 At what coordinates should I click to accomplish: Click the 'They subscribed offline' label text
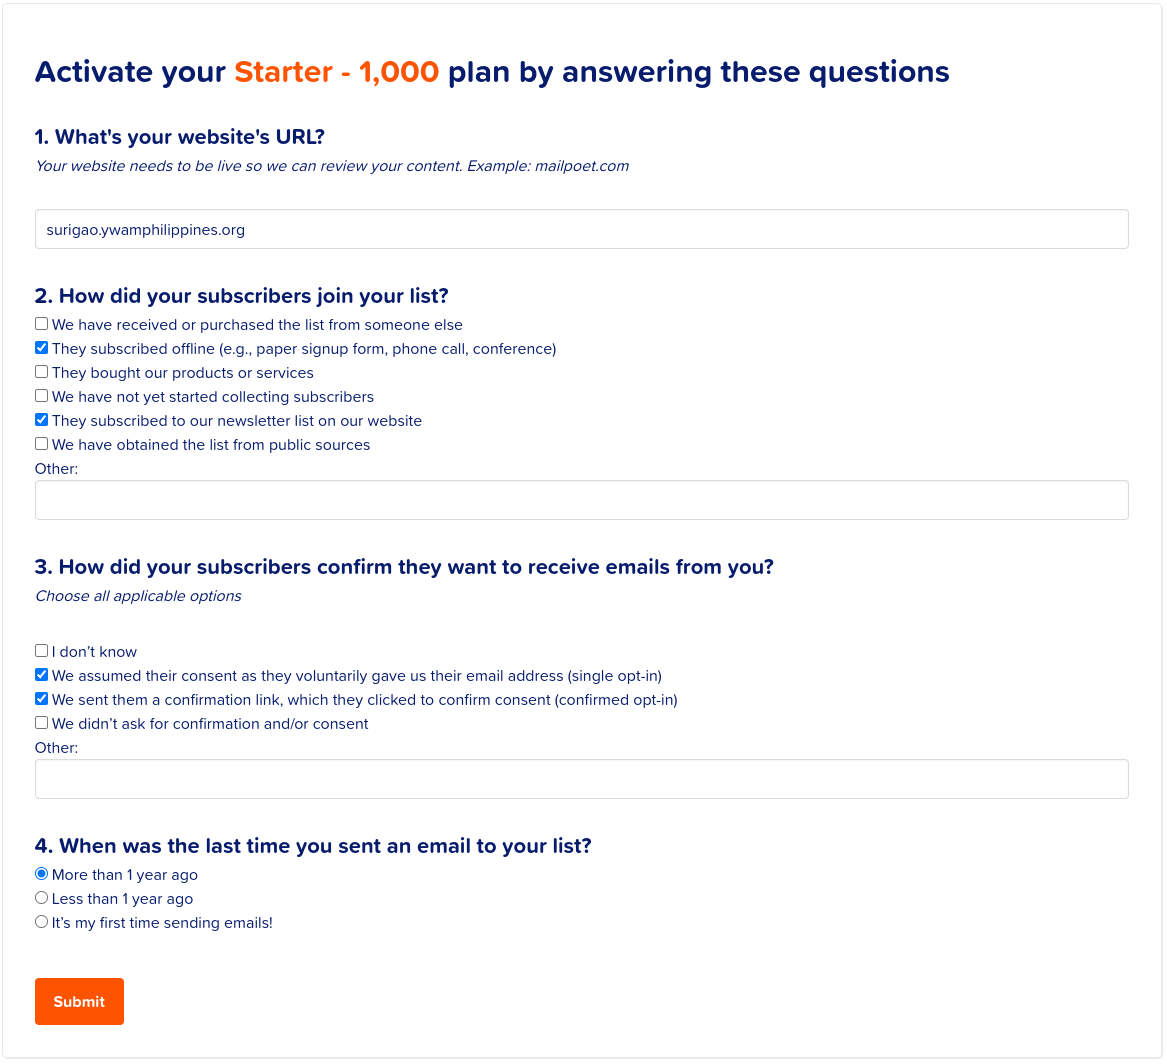click(304, 349)
